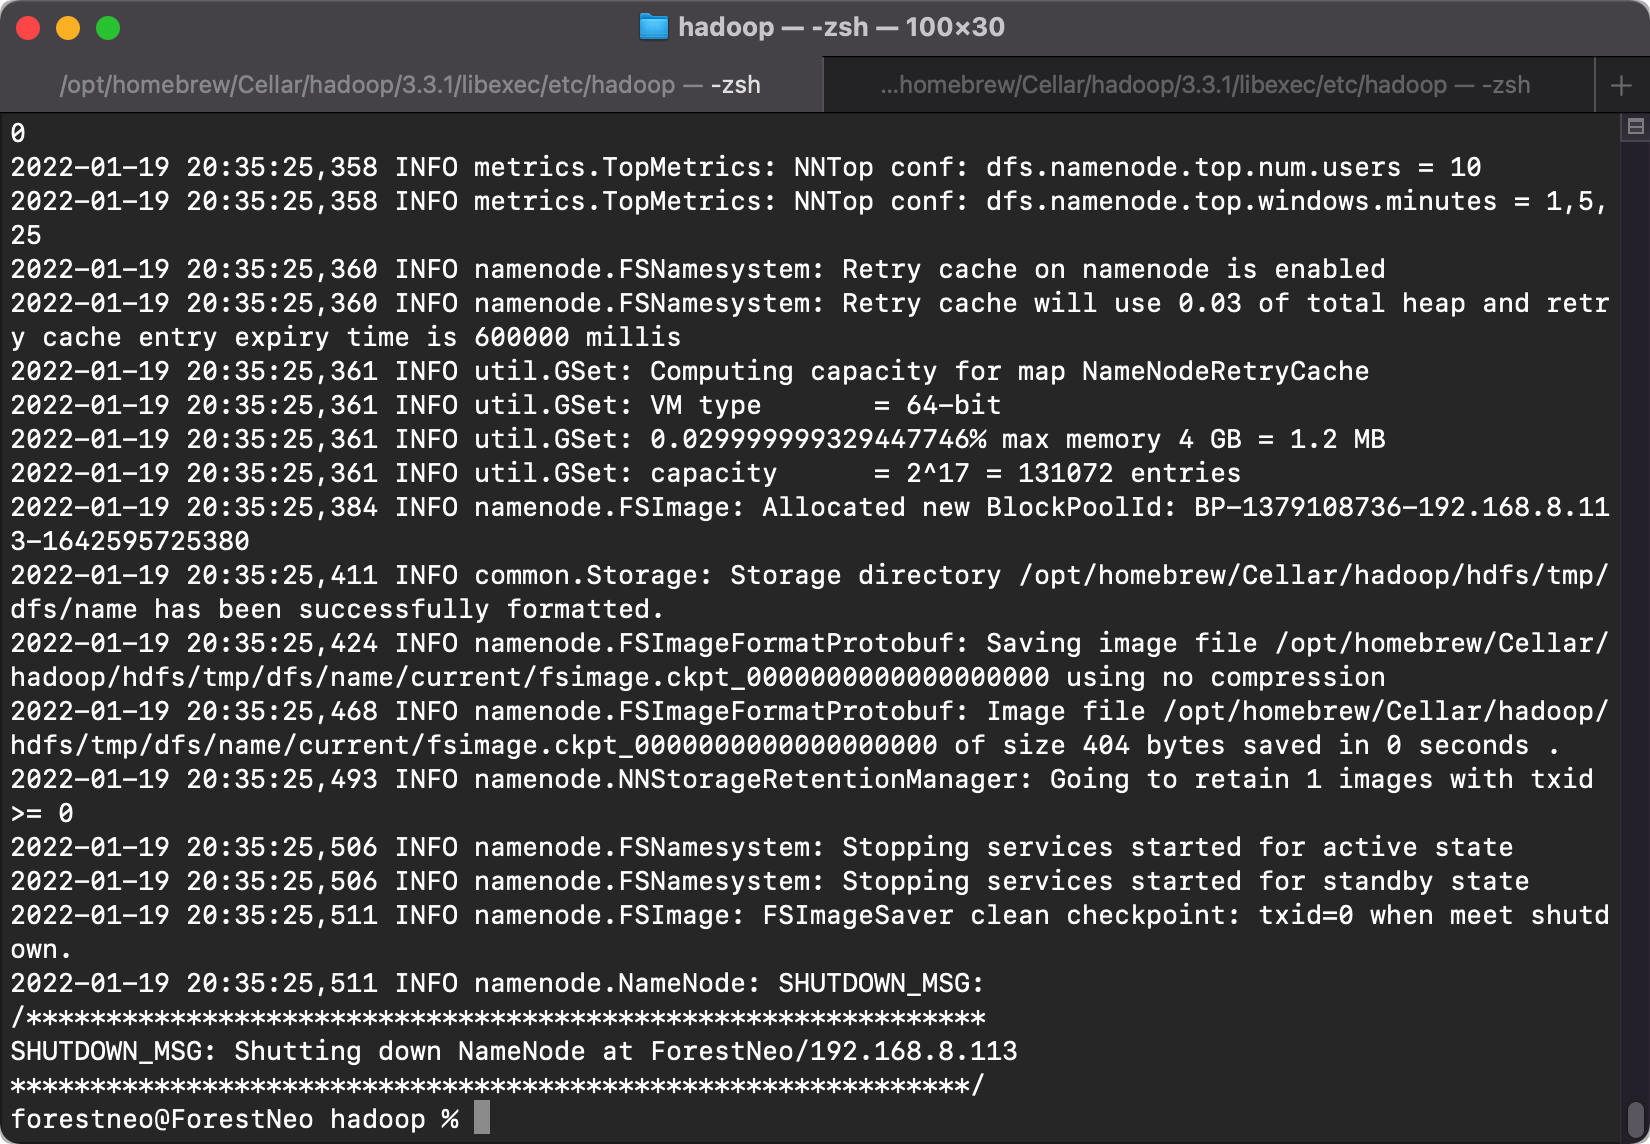Click text 'dfs.namenode.top.windows.minutes'

pyautogui.click(x=1242, y=201)
